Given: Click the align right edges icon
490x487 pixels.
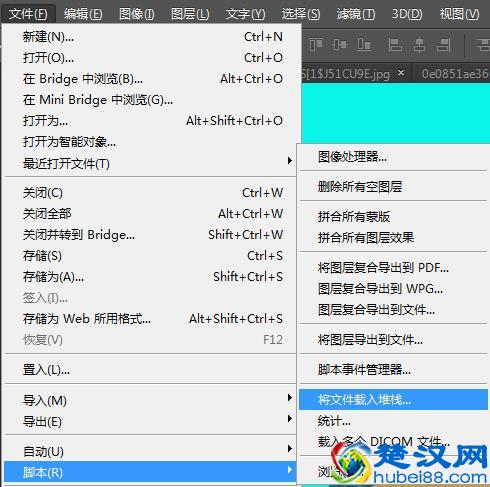Looking at the screenshot, I should pos(443,45).
